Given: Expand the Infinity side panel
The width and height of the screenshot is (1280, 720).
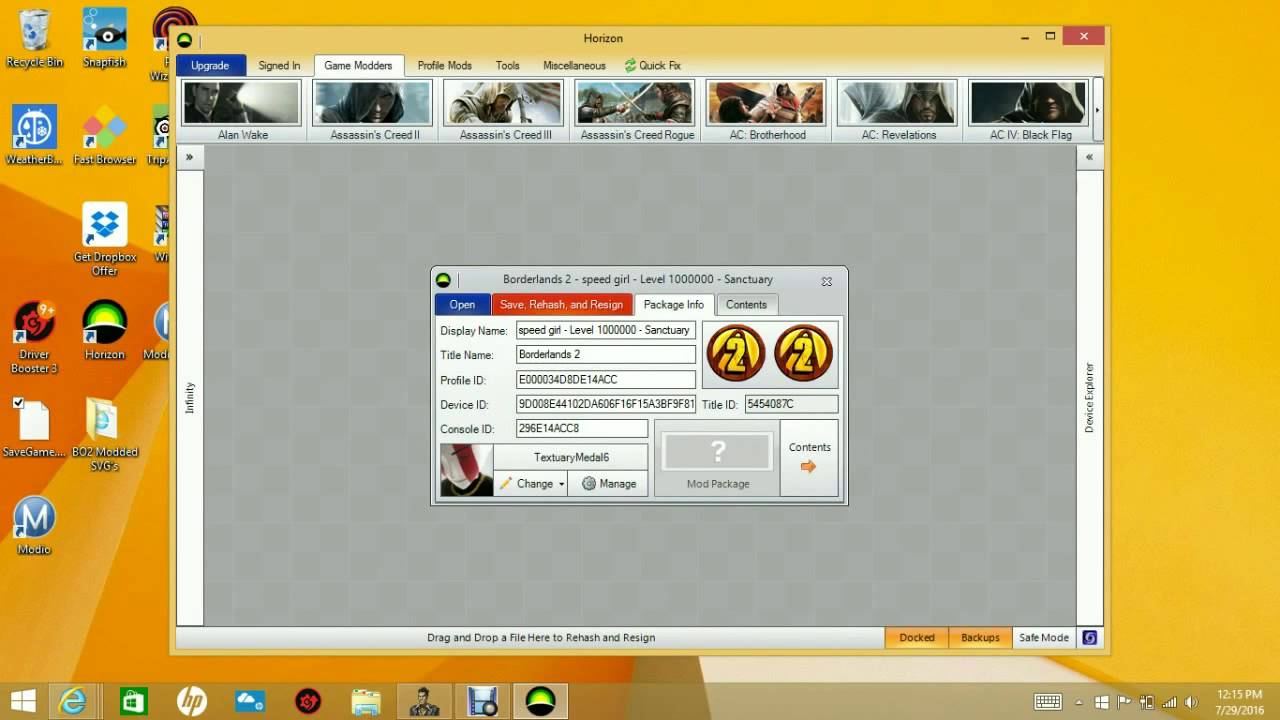Looking at the screenshot, I should coord(189,157).
